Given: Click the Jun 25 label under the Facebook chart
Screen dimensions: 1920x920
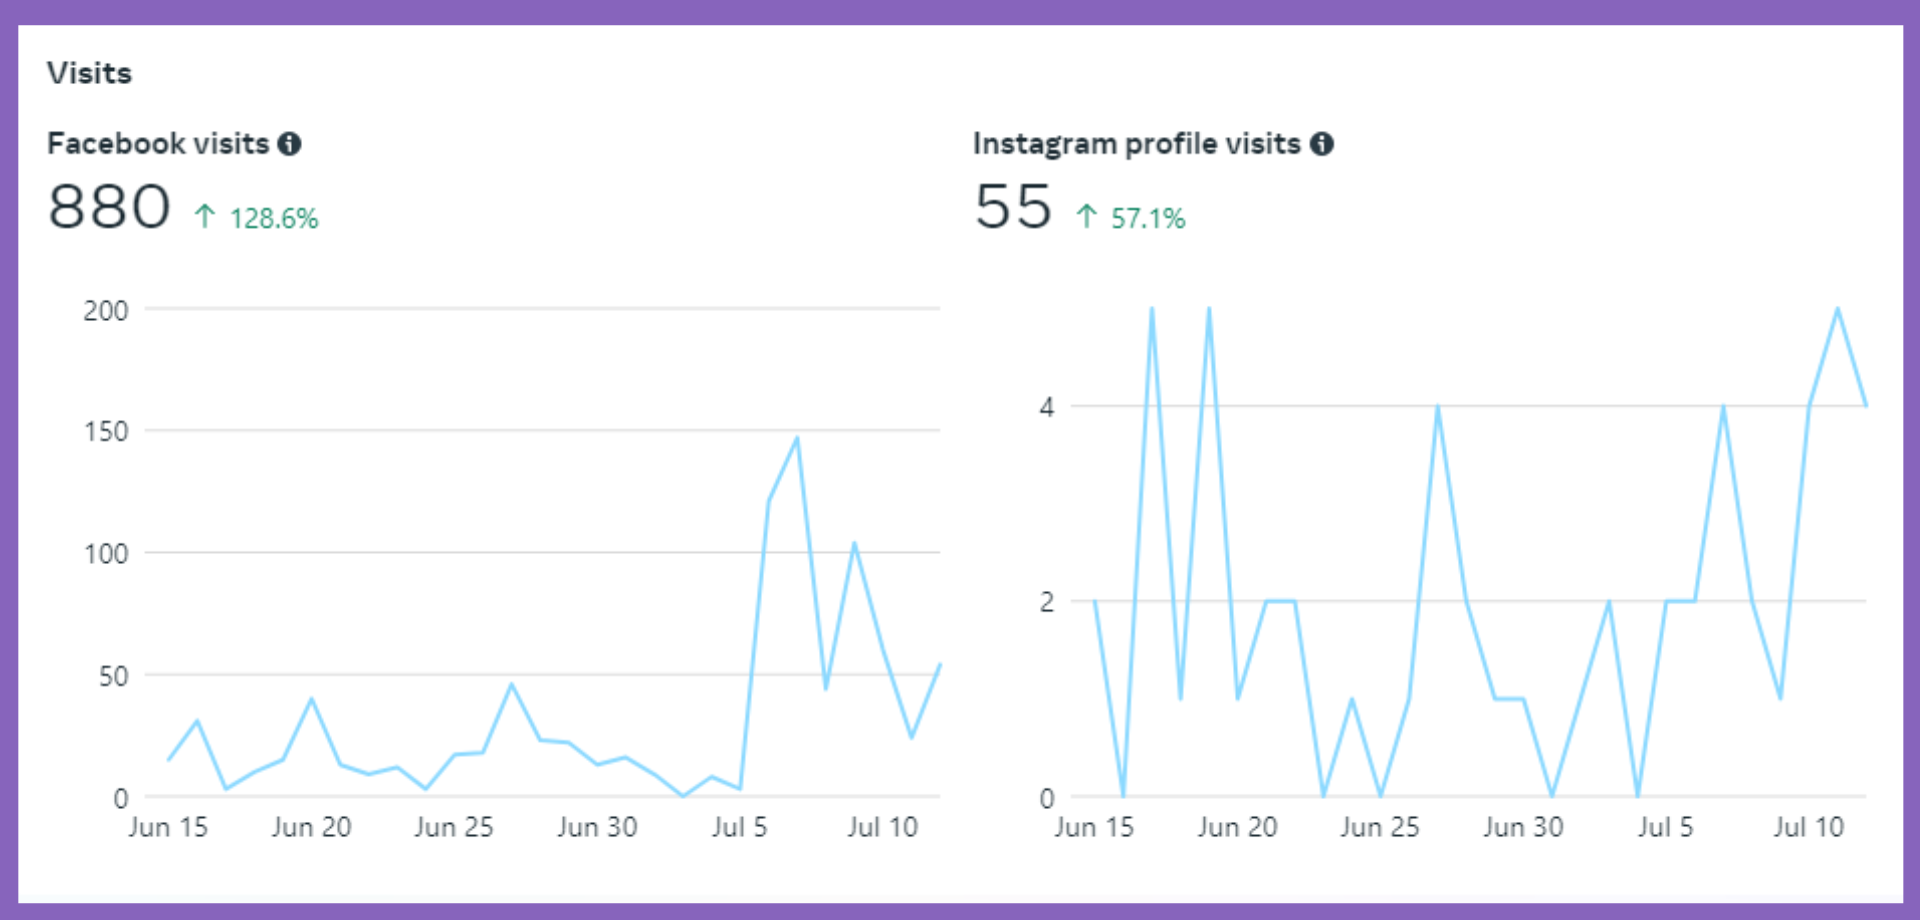Looking at the screenshot, I should tap(454, 827).
